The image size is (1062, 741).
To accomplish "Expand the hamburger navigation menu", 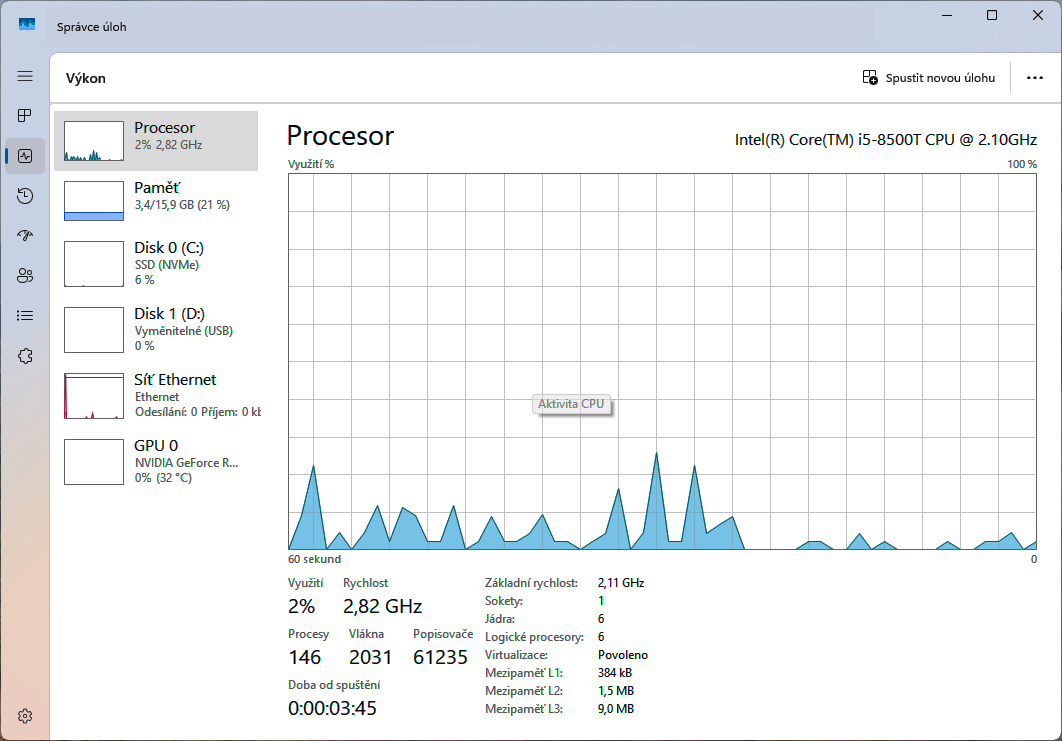I will point(25,76).
